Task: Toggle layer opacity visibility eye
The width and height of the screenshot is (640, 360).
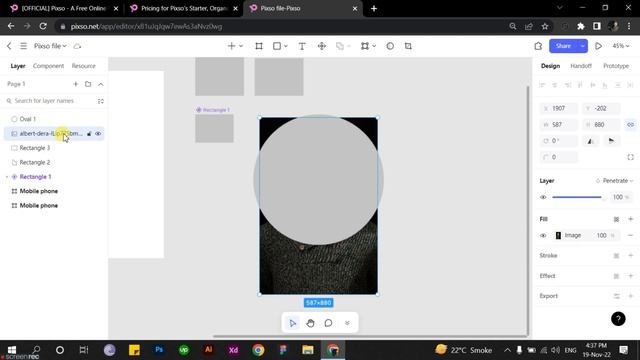Action: [543, 197]
